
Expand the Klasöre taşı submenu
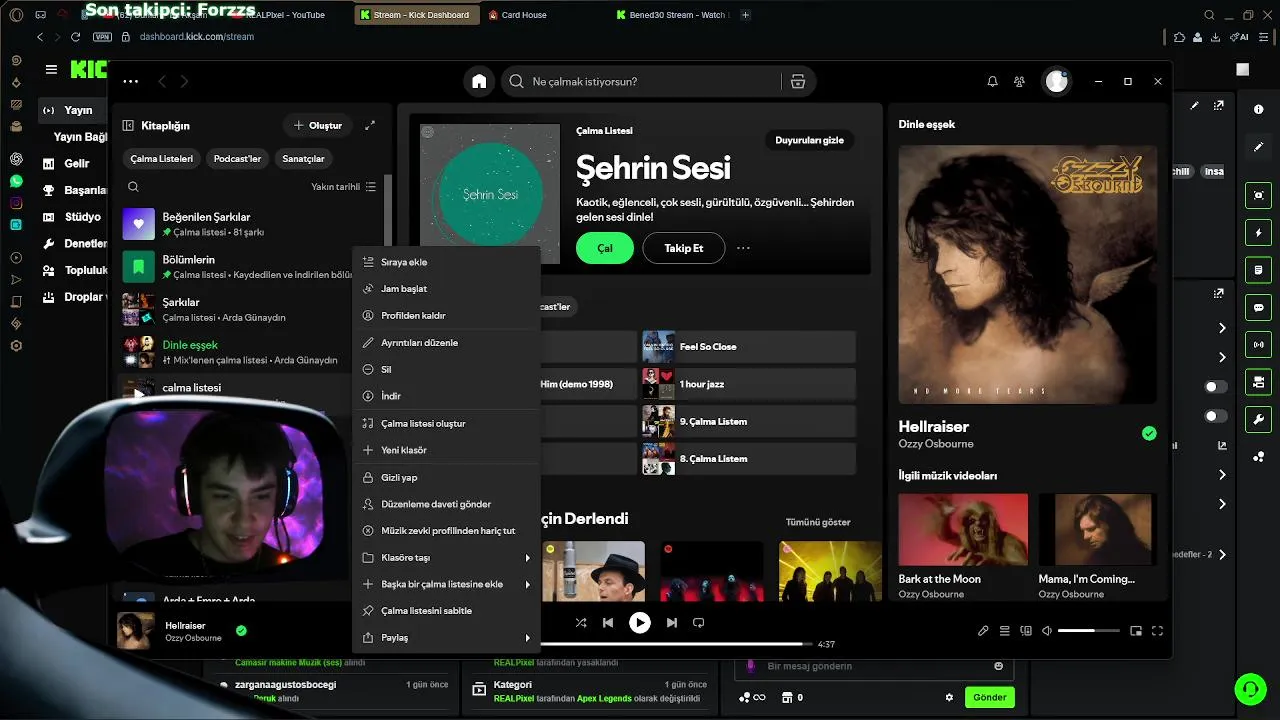pyautogui.click(x=445, y=557)
